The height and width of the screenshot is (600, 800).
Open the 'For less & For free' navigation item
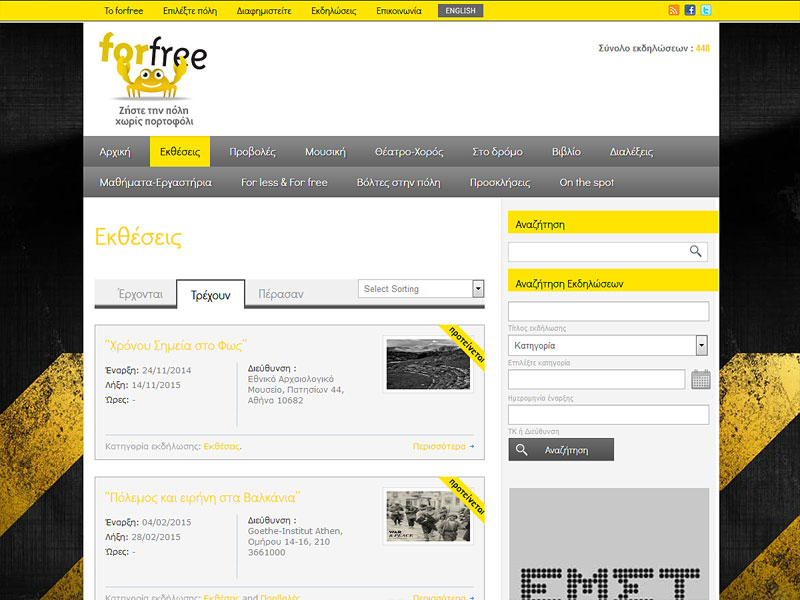tap(284, 182)
